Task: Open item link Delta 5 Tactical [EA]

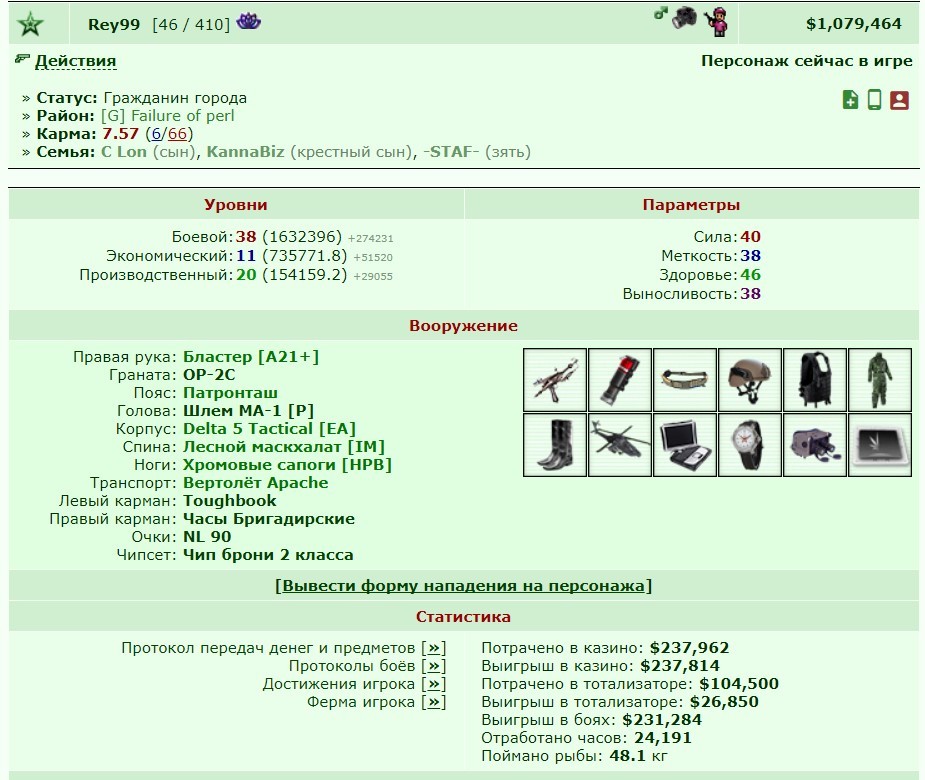Action: coord(270,429)
